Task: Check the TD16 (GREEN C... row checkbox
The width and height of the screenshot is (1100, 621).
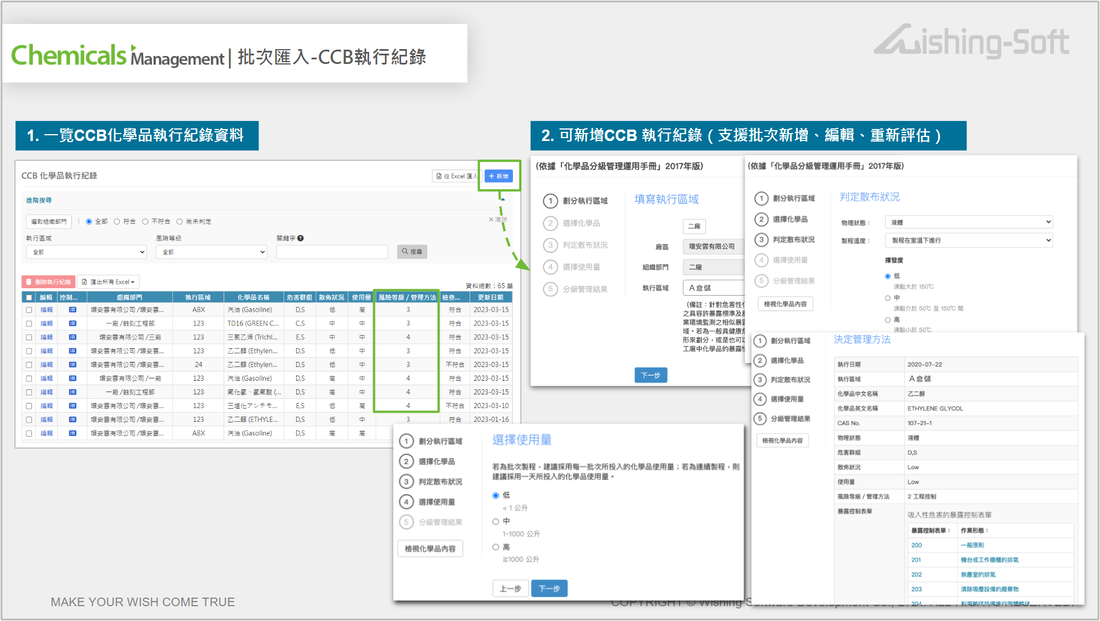Action: click(x=29, y=323)
